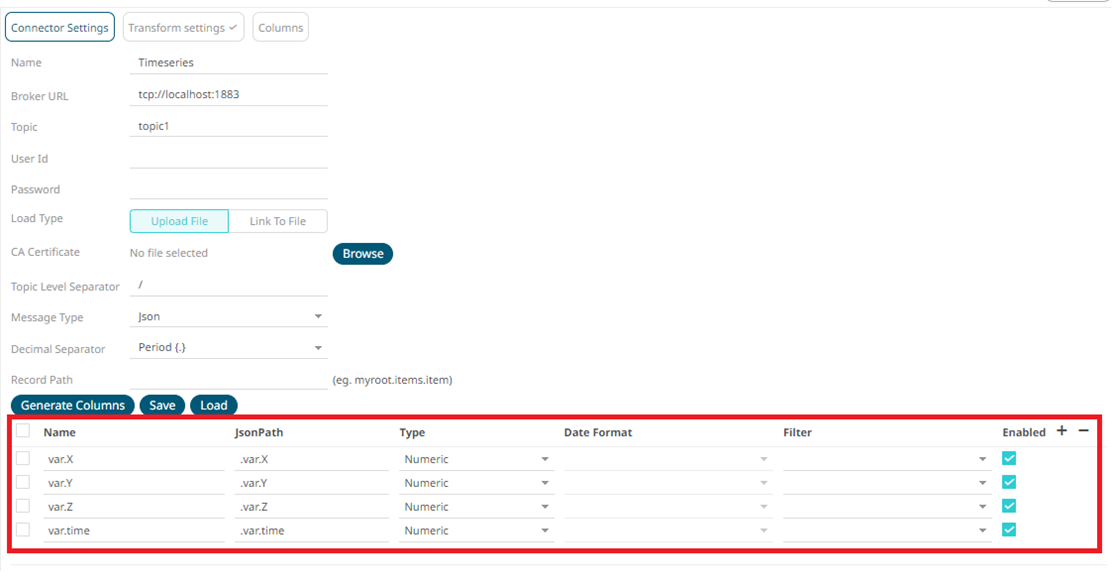Disable the Enabled checkbox for var.time
Screen dimensions: 1112x572
(x=1009, y=530)
